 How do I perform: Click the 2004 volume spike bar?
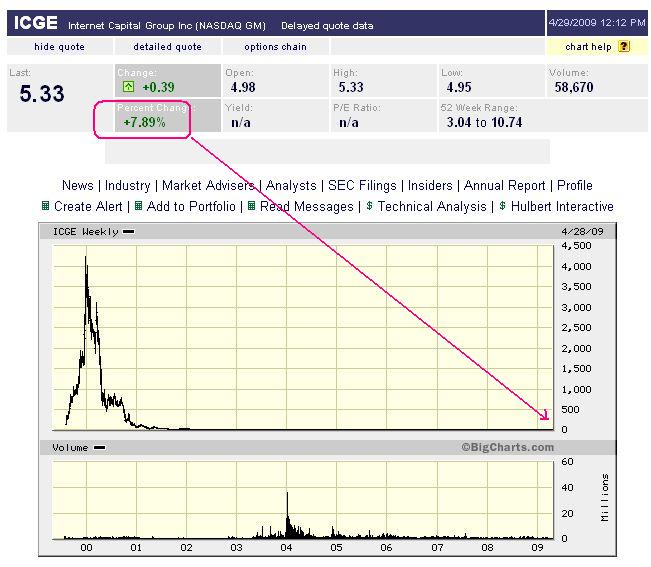[287, 515]
